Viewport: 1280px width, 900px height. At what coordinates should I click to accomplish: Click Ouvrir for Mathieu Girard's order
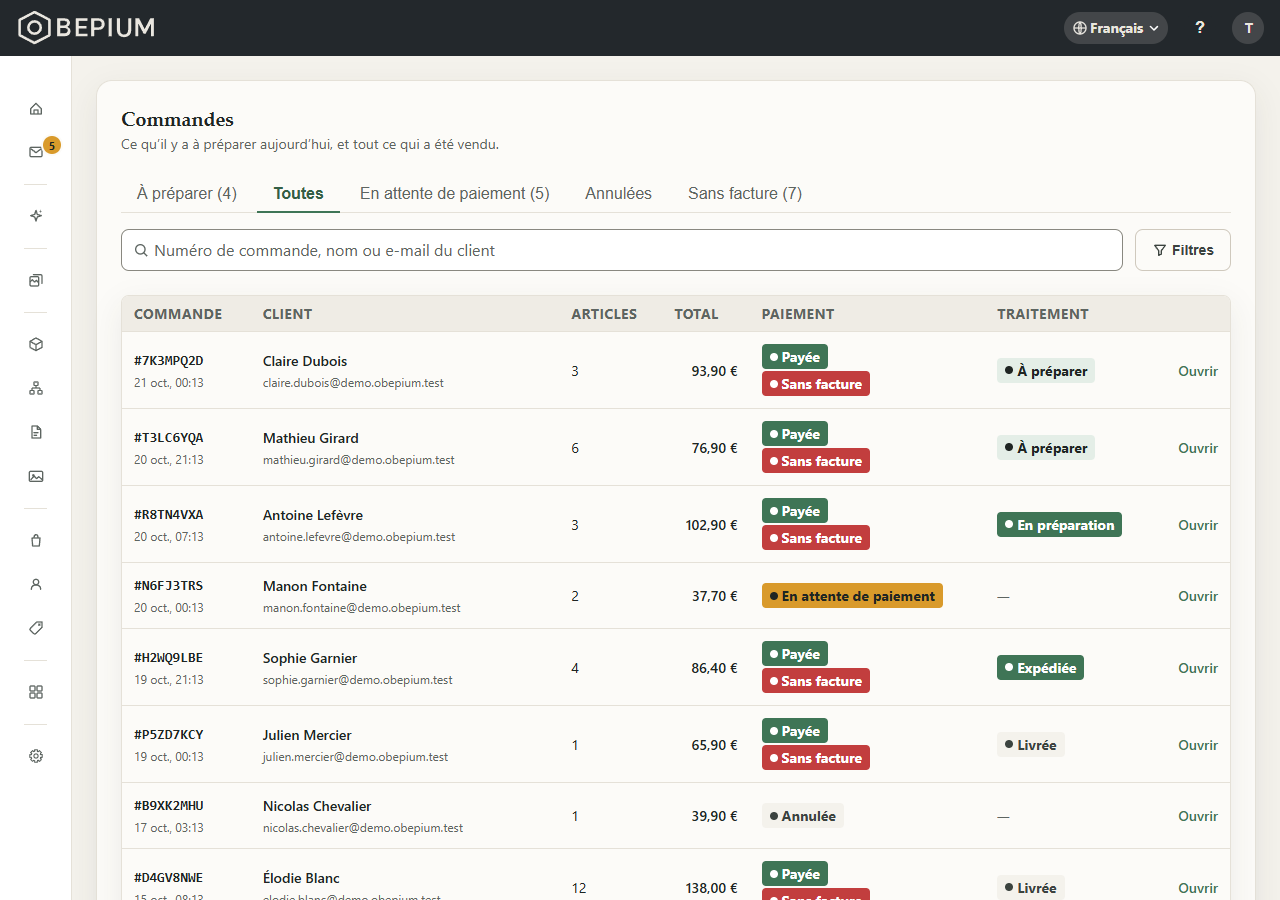click(1198, 448)
